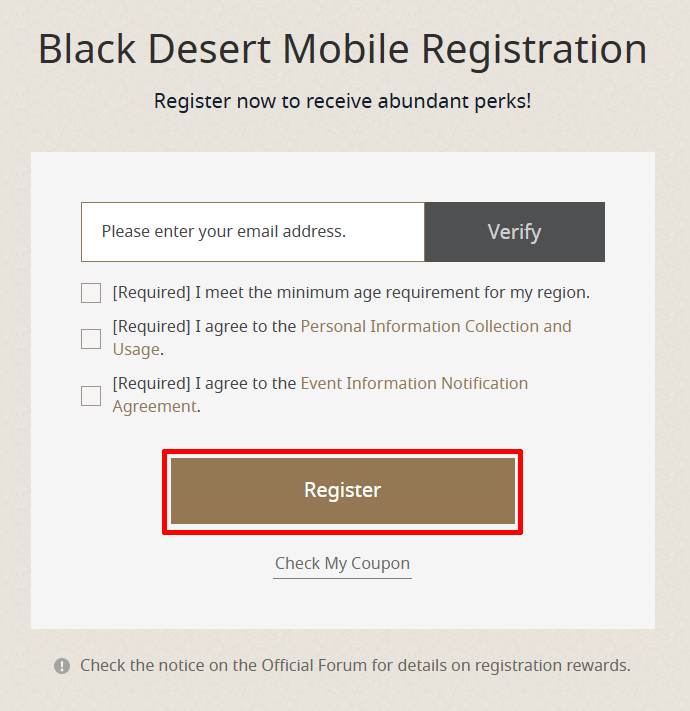Click the minimum age requirement label text
The image size is (690, 711).
click(392, 293)
